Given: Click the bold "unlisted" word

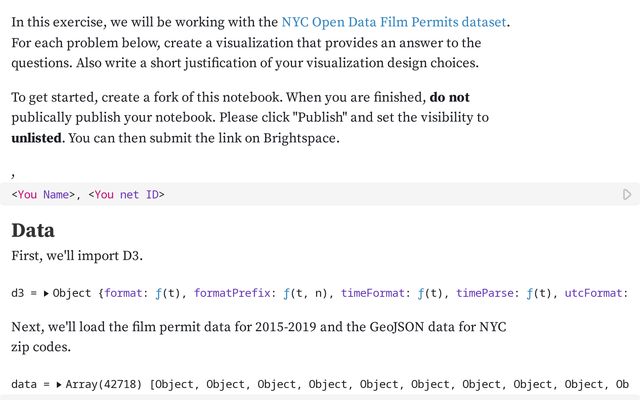Looking at the screenshot, I should click(x=36, y=138).
